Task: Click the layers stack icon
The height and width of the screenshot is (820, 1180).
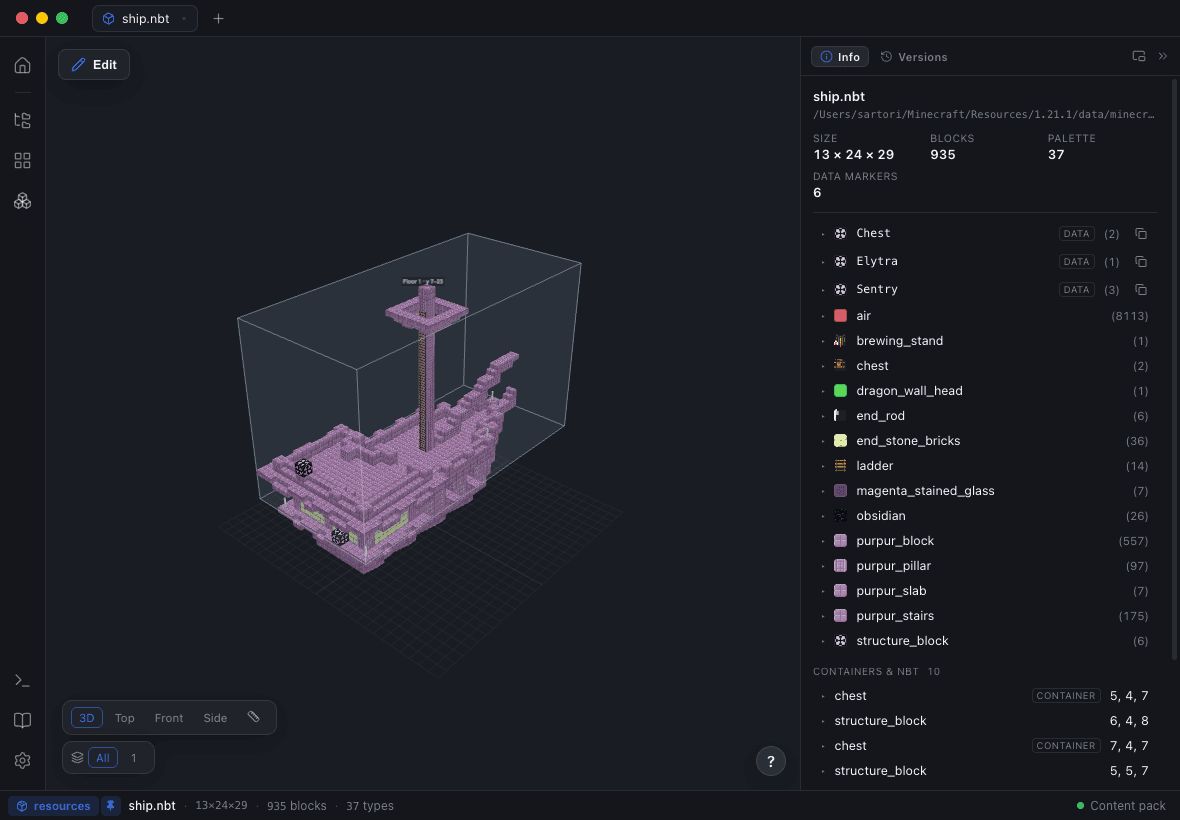Action: (78, 758)
